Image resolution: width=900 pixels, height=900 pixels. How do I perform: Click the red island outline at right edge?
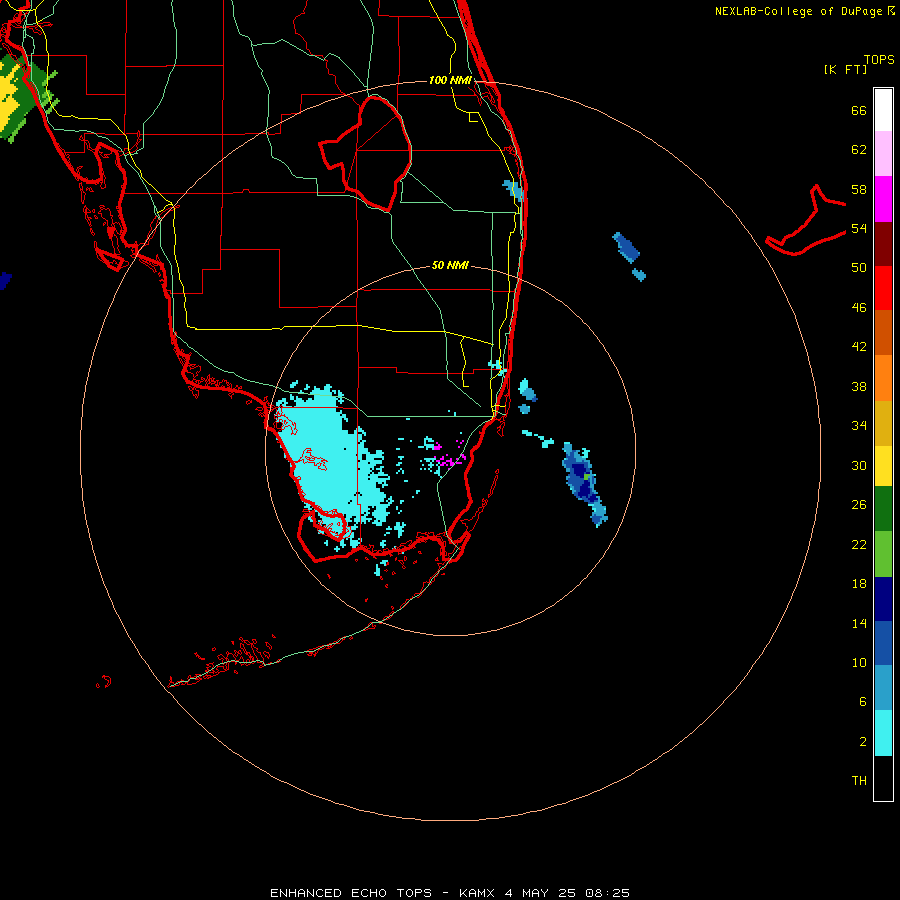tap(806, 221)
